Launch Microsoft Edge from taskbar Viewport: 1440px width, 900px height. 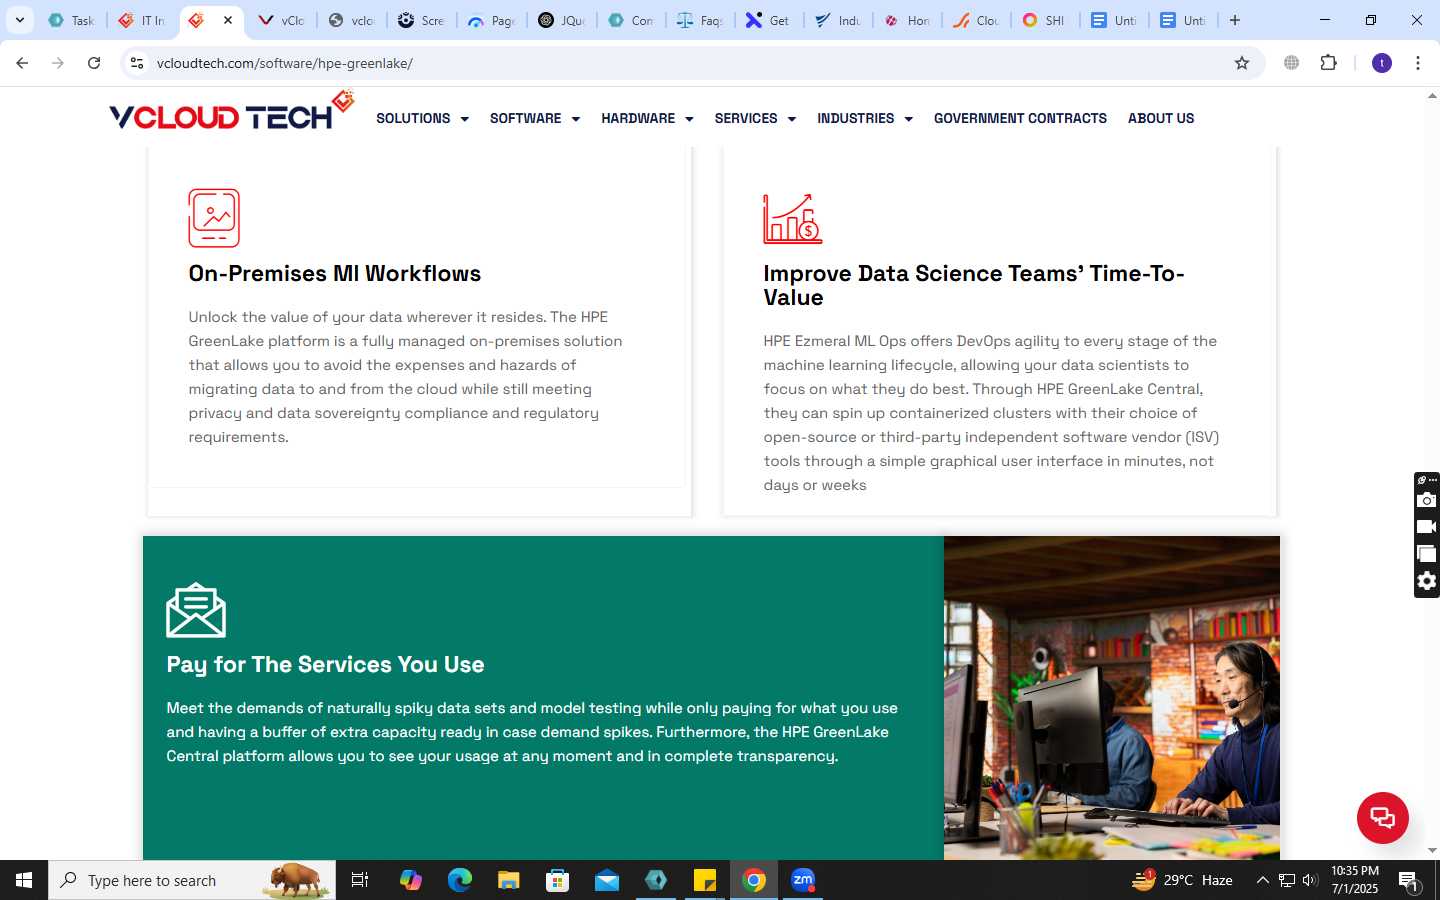pyautogui.click(x=459, y=880)
